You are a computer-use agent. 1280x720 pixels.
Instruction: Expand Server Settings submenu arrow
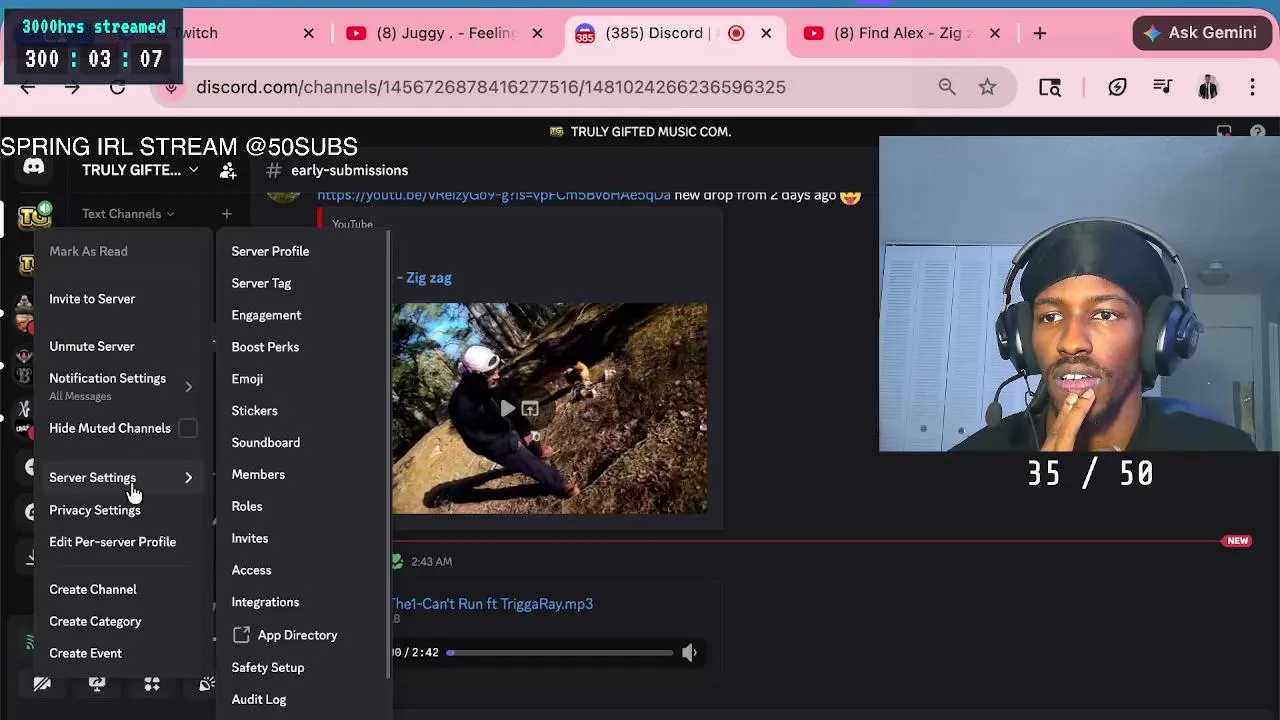[188, 478]
